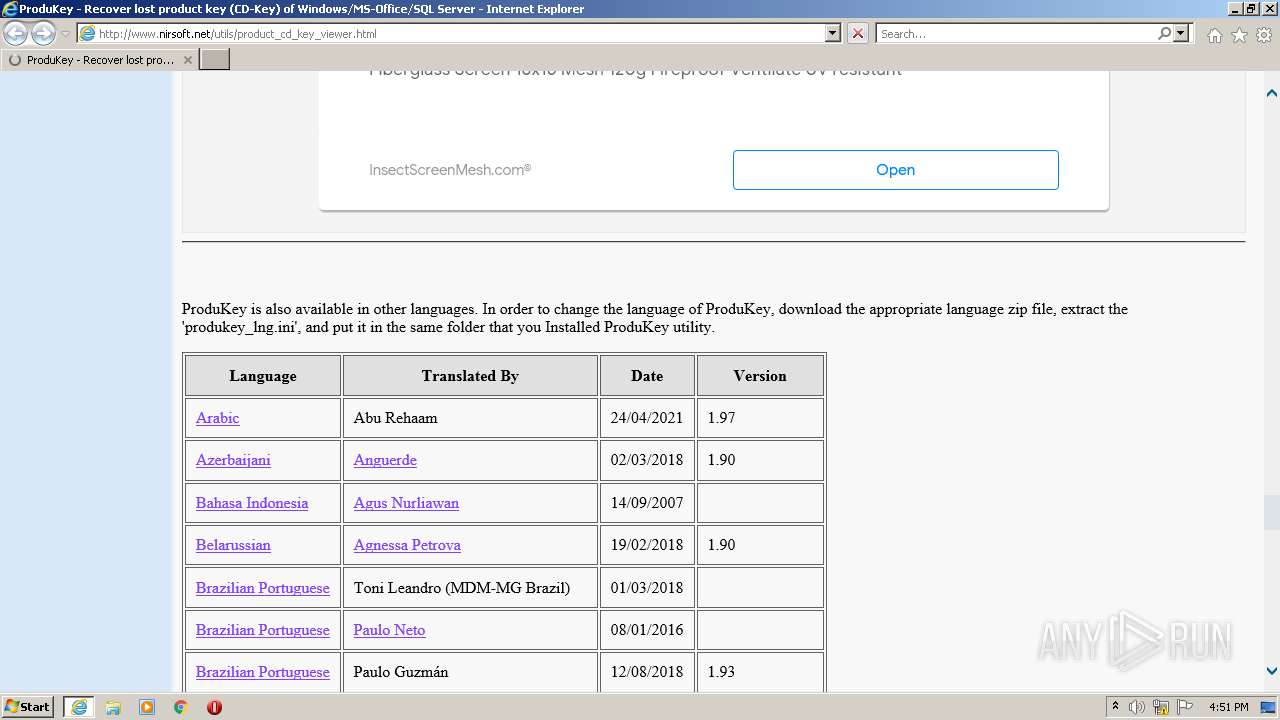This screenshot has height=720, width=1280.
Task: Expand the address bar URL dropdown
Action: pos(833,33)
